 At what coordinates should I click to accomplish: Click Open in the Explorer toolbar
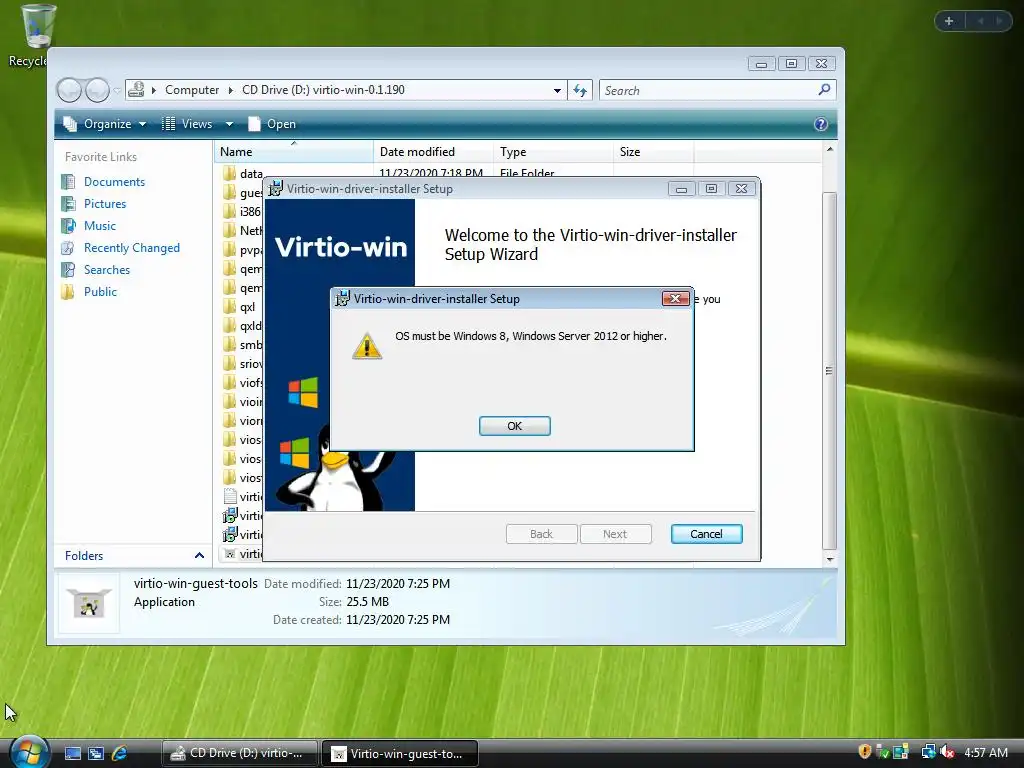click(x=272, y=124)
